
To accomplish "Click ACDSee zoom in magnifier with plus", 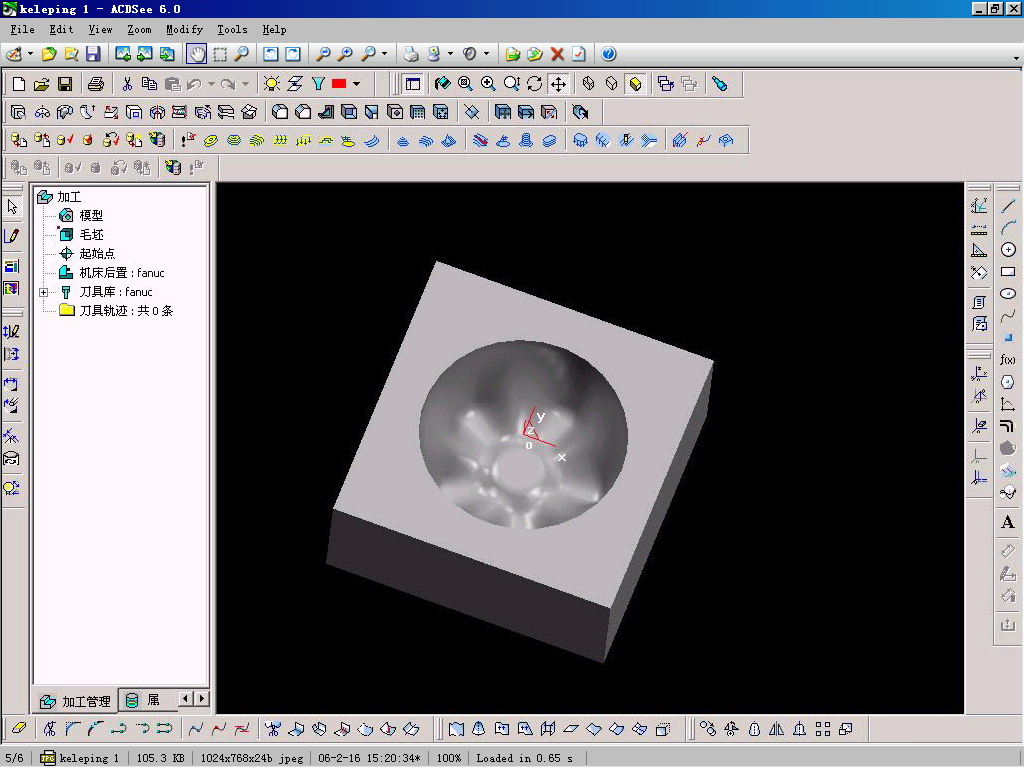I will pos(345,54).
